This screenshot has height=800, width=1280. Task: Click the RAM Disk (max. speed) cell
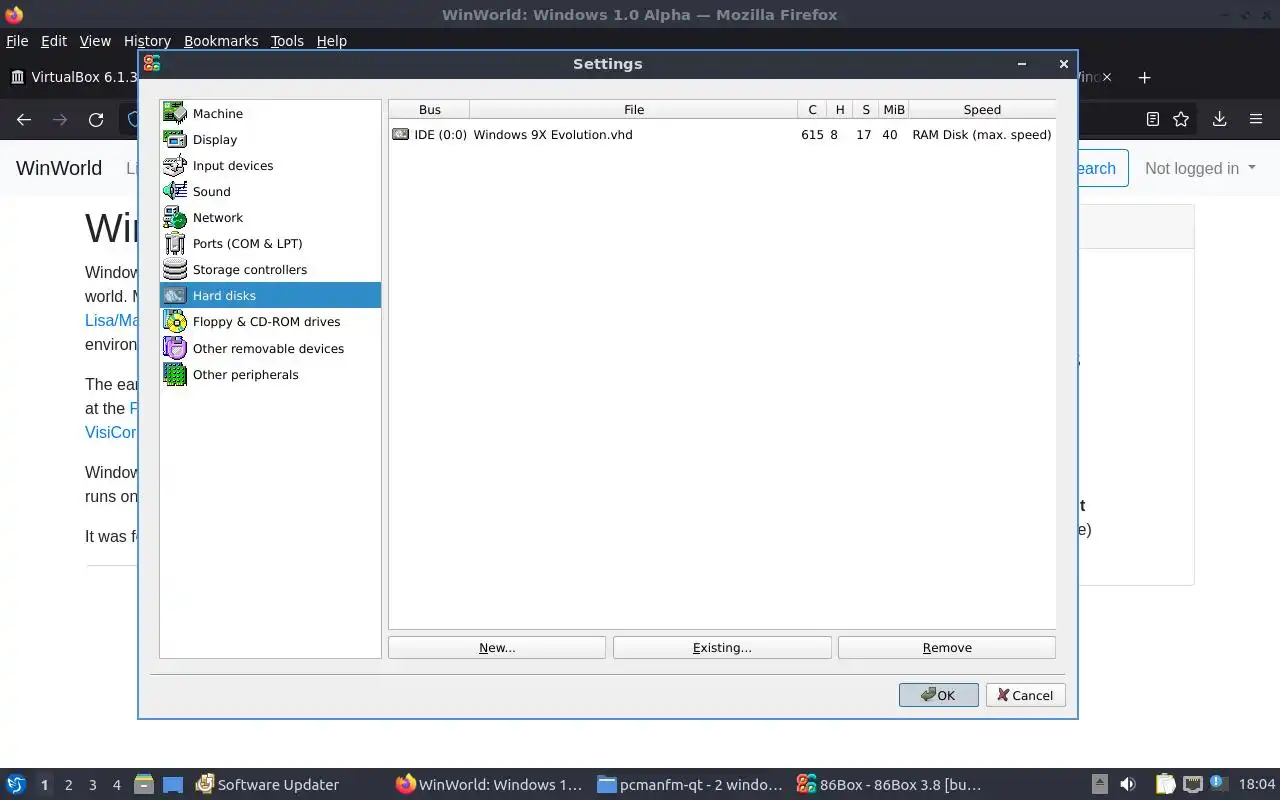click(x=982, y=134)
